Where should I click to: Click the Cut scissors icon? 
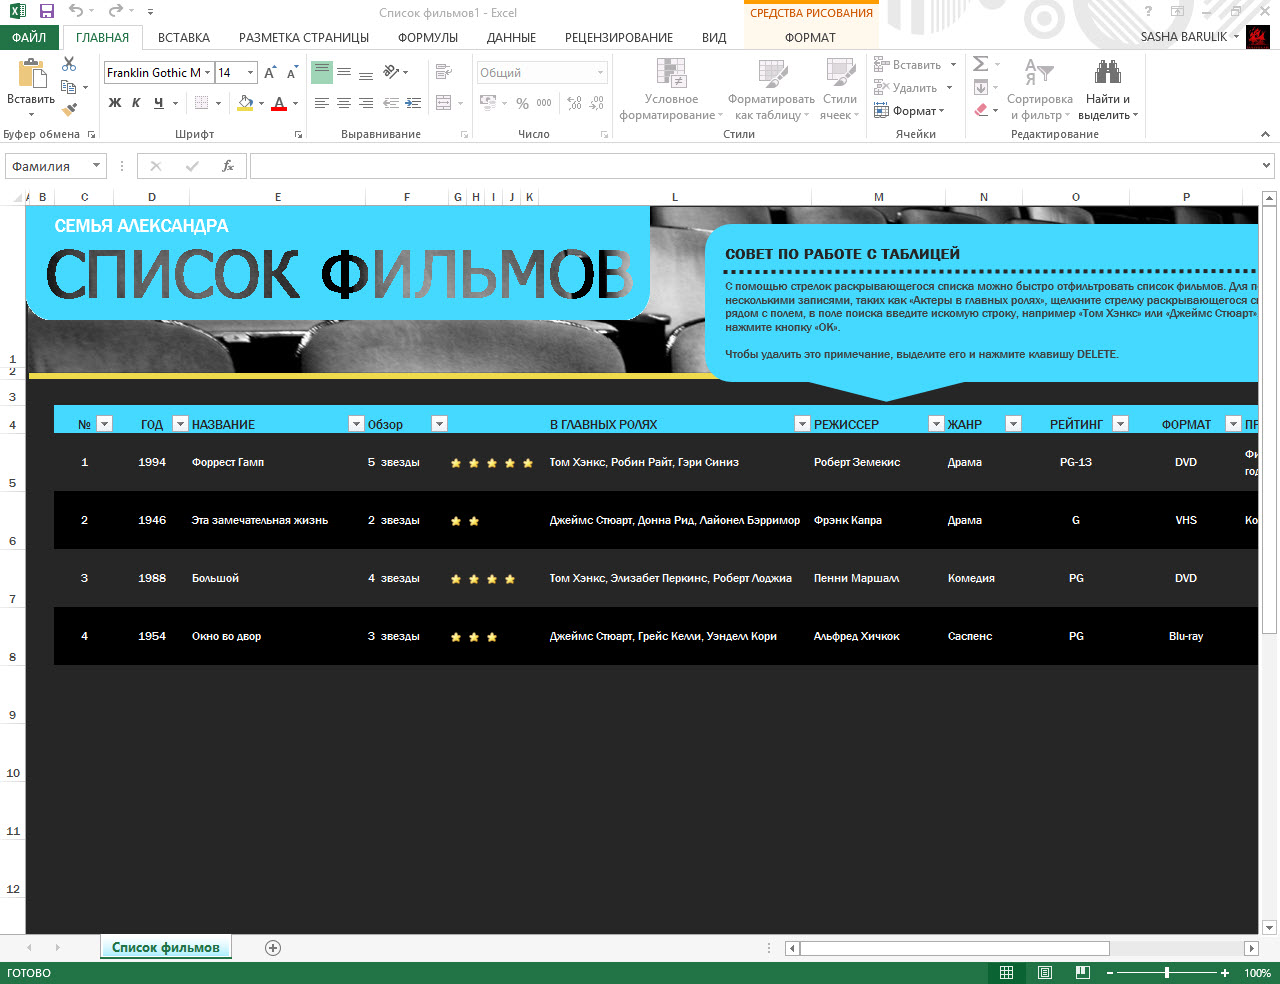(69, 64)
